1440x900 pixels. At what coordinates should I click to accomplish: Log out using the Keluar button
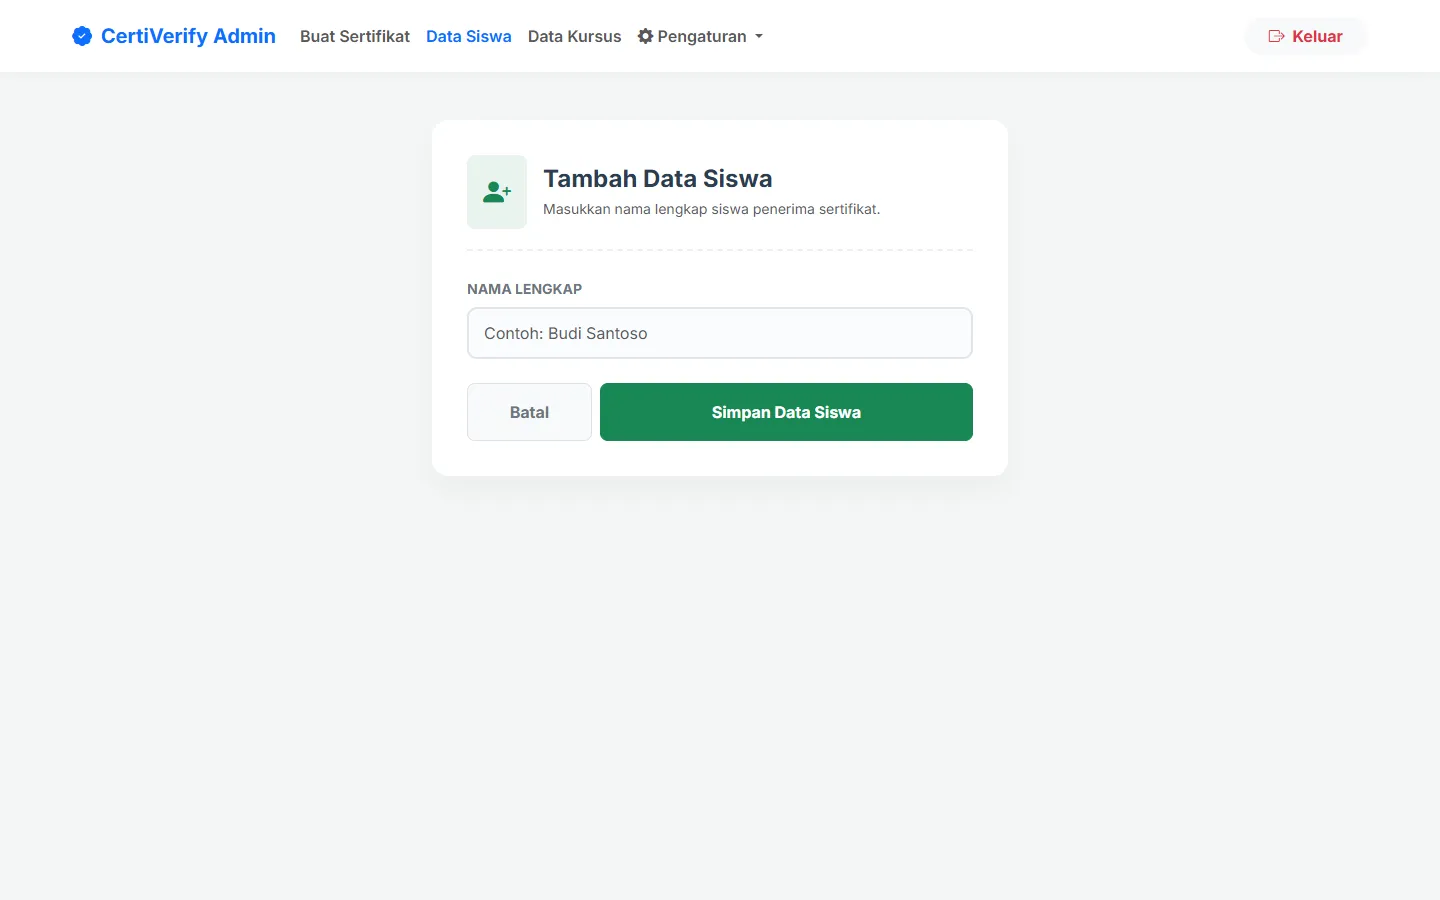[x=1306, y=36]
